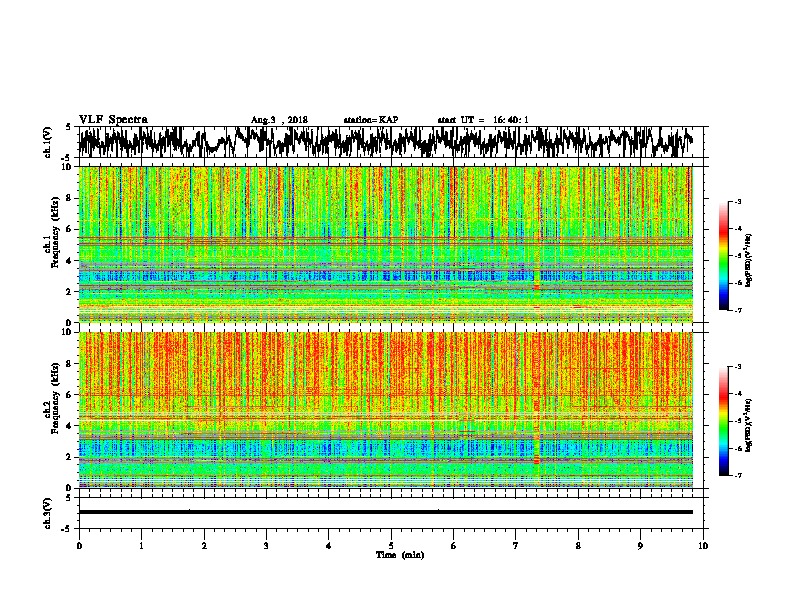Select the "start UT = 16:40:1" text
The image size is (792, 612).
483,120
